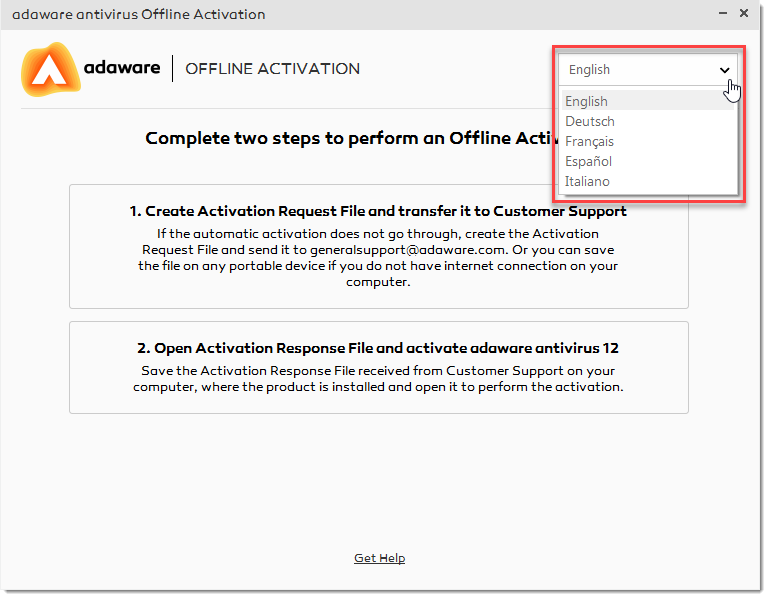Screen dimensions: 768x598
Task: Click the OFFLINE ACTIVATION header text
Action: pyautogui.click(x=272, y=69)
